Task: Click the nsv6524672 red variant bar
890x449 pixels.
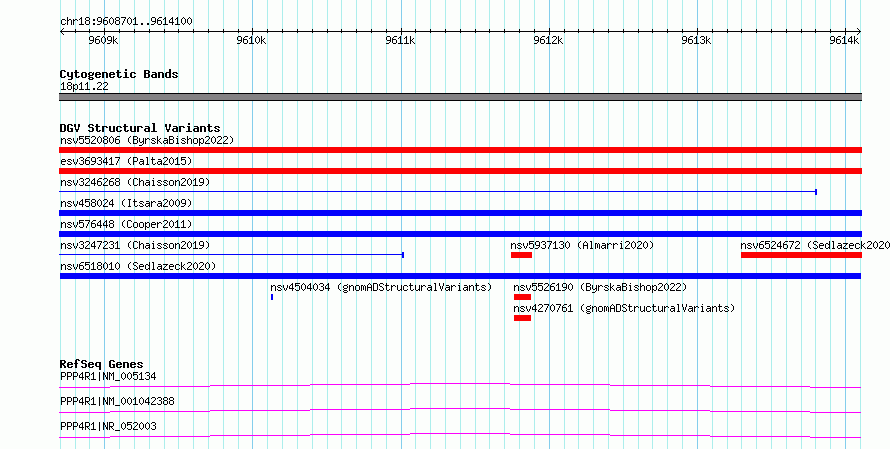Action: (x=801, y=255)
